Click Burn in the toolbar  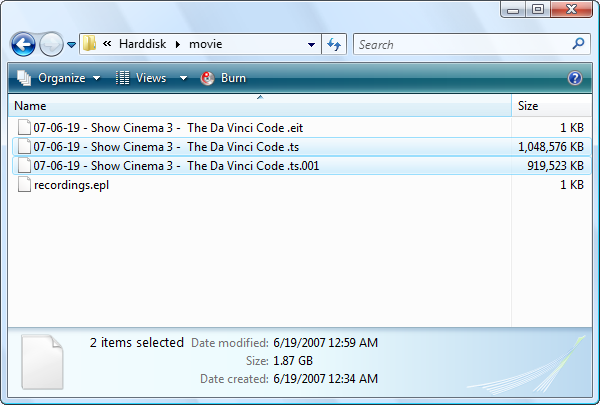223,78
